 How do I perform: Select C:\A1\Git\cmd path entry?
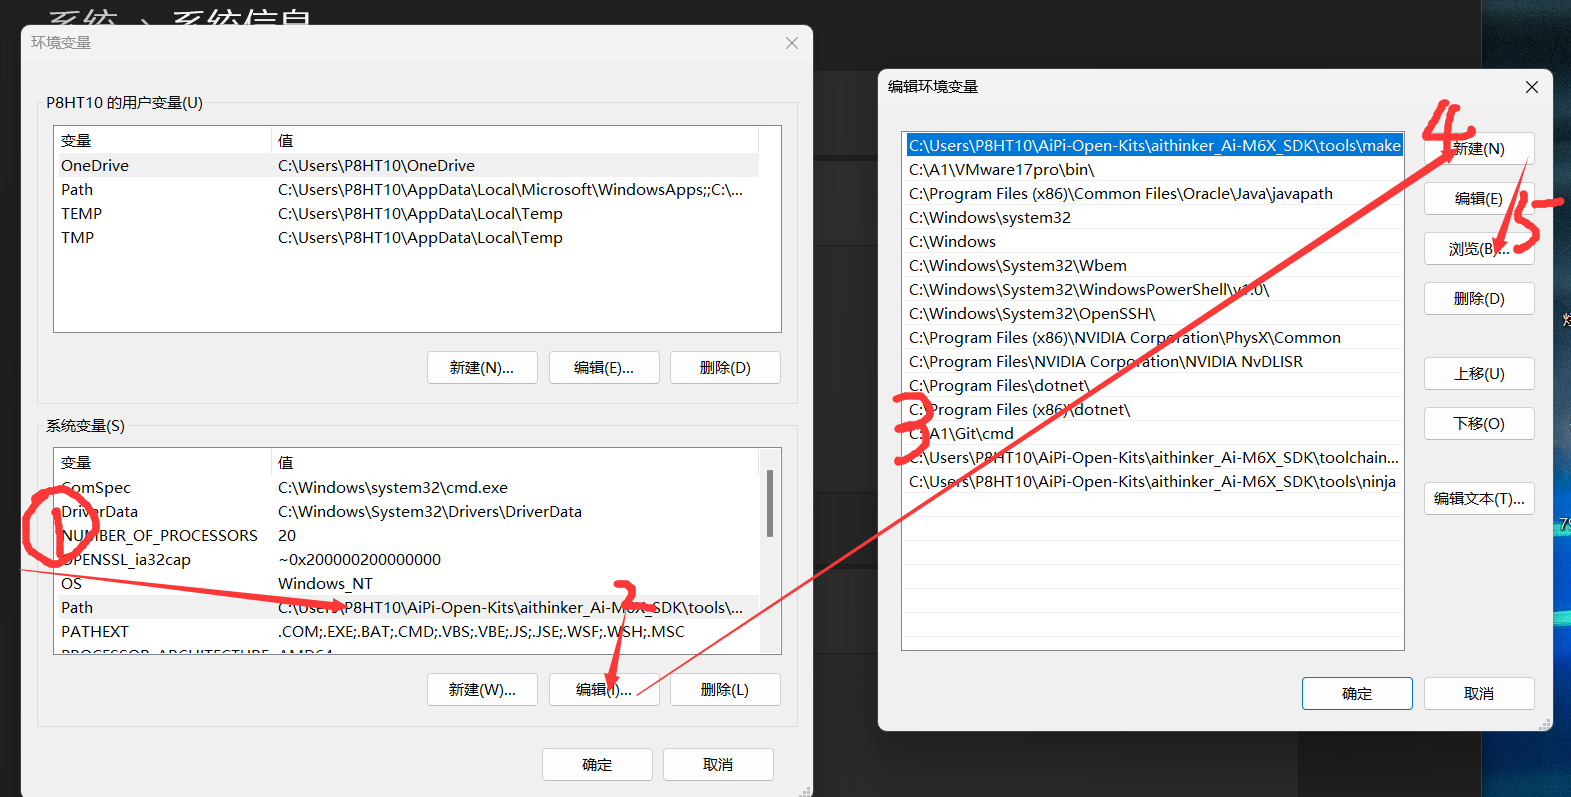coord(1153,433)
